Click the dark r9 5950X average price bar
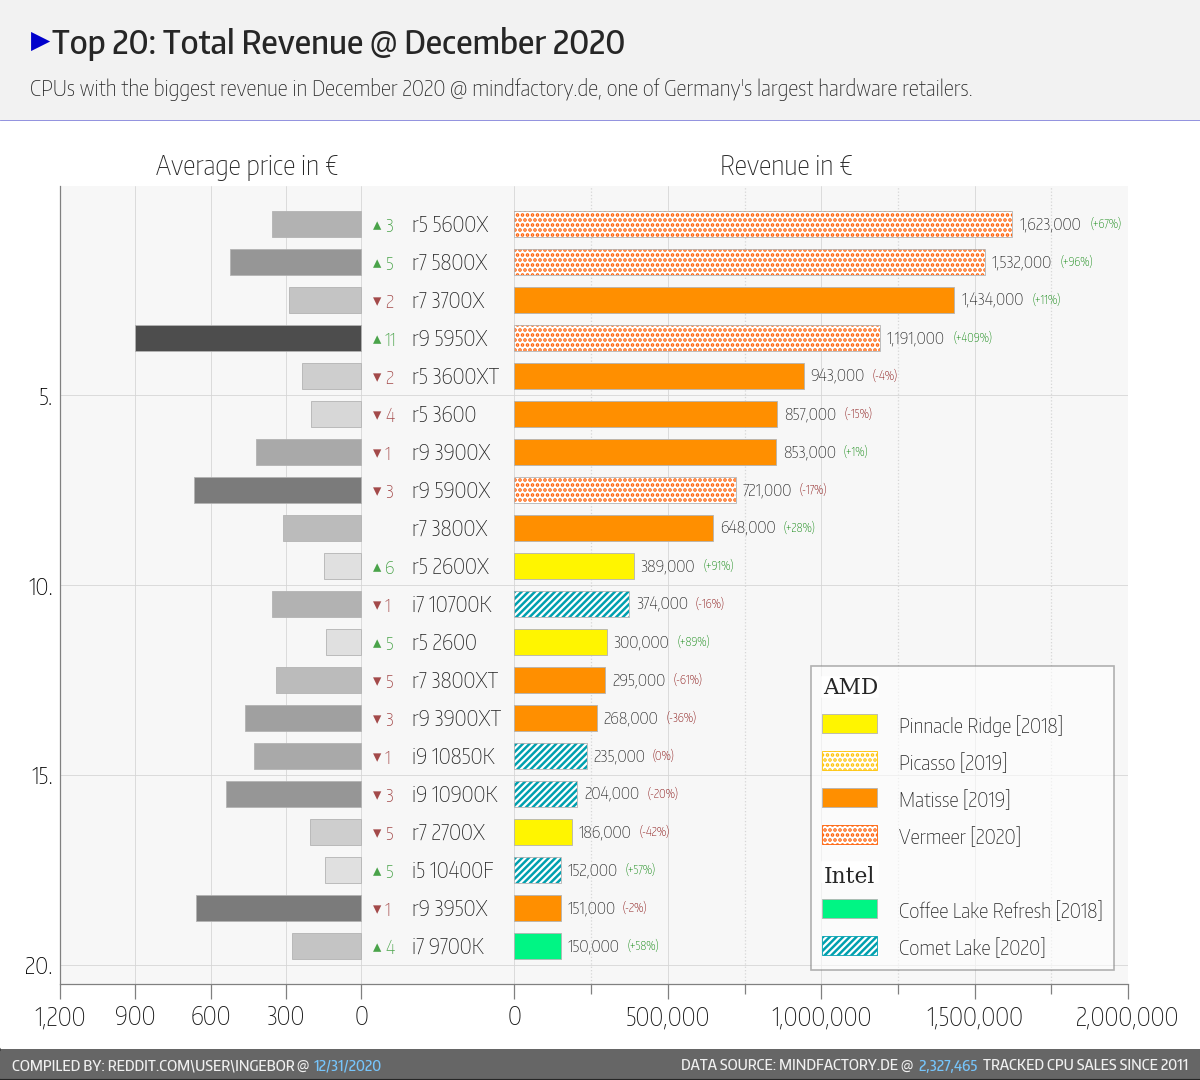Image resolution: width=1200 pixels, height=1080 pixels. click(x=248, y=338)
